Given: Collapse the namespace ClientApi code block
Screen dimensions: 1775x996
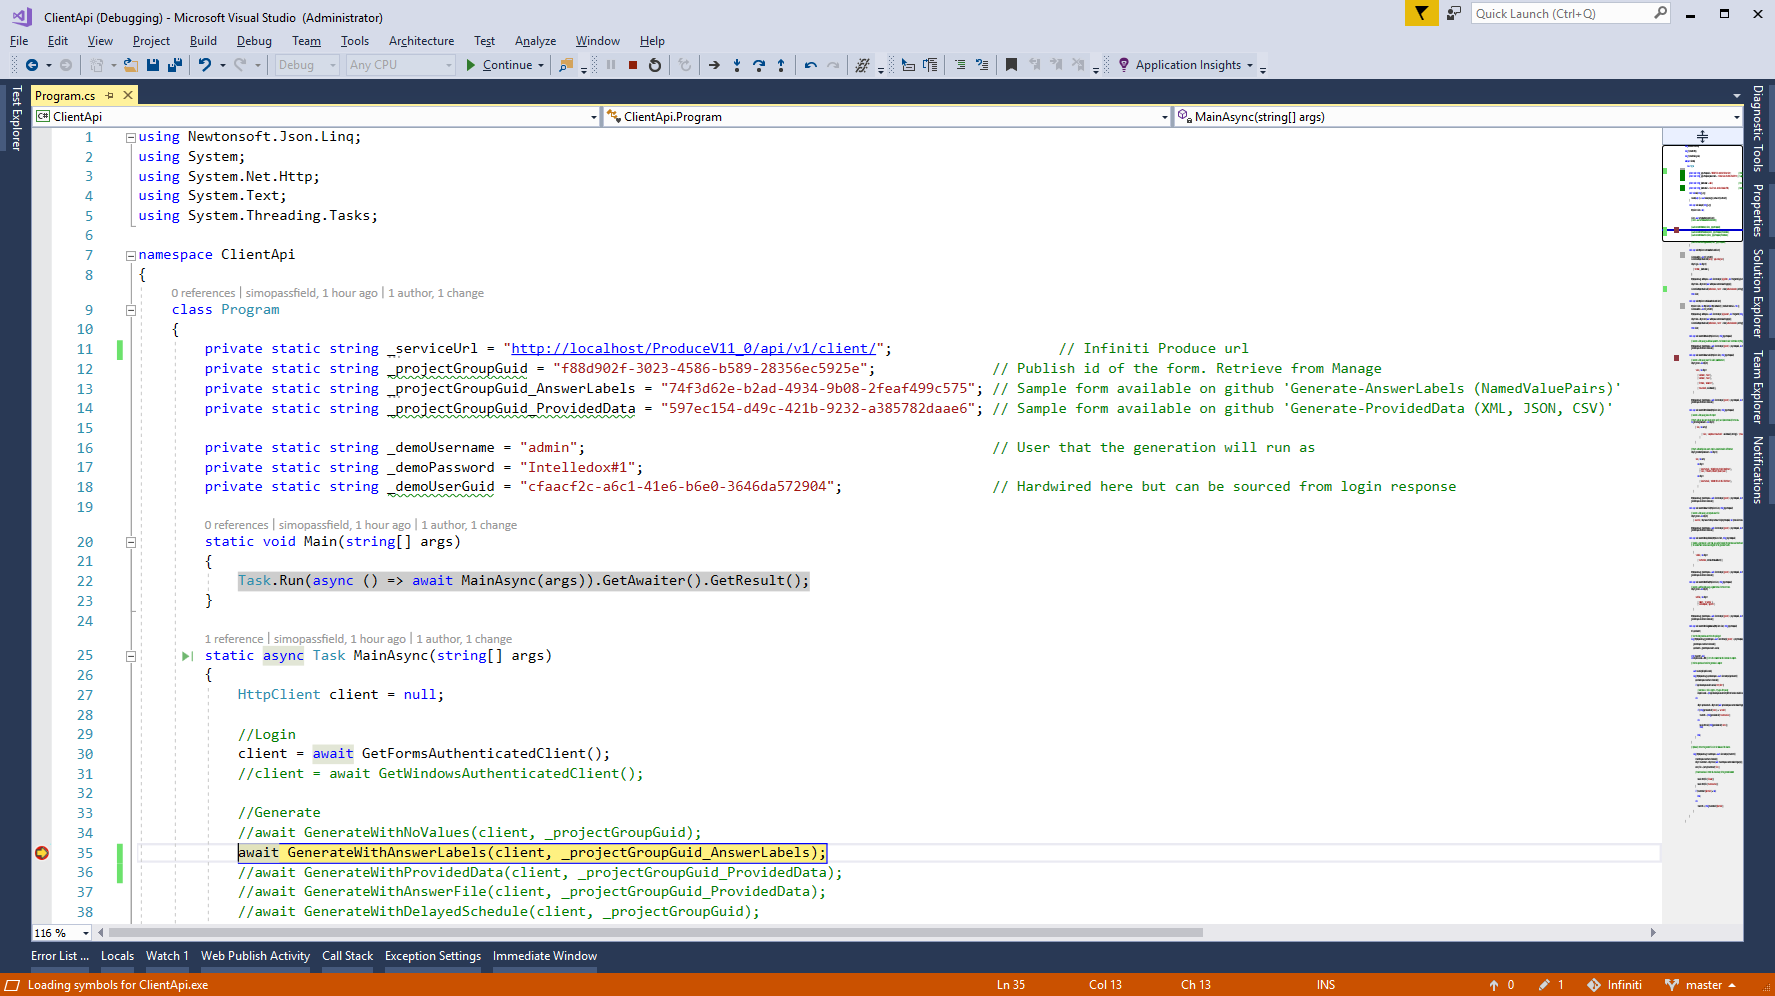Looking at the screenshot, I should point(131,256).
